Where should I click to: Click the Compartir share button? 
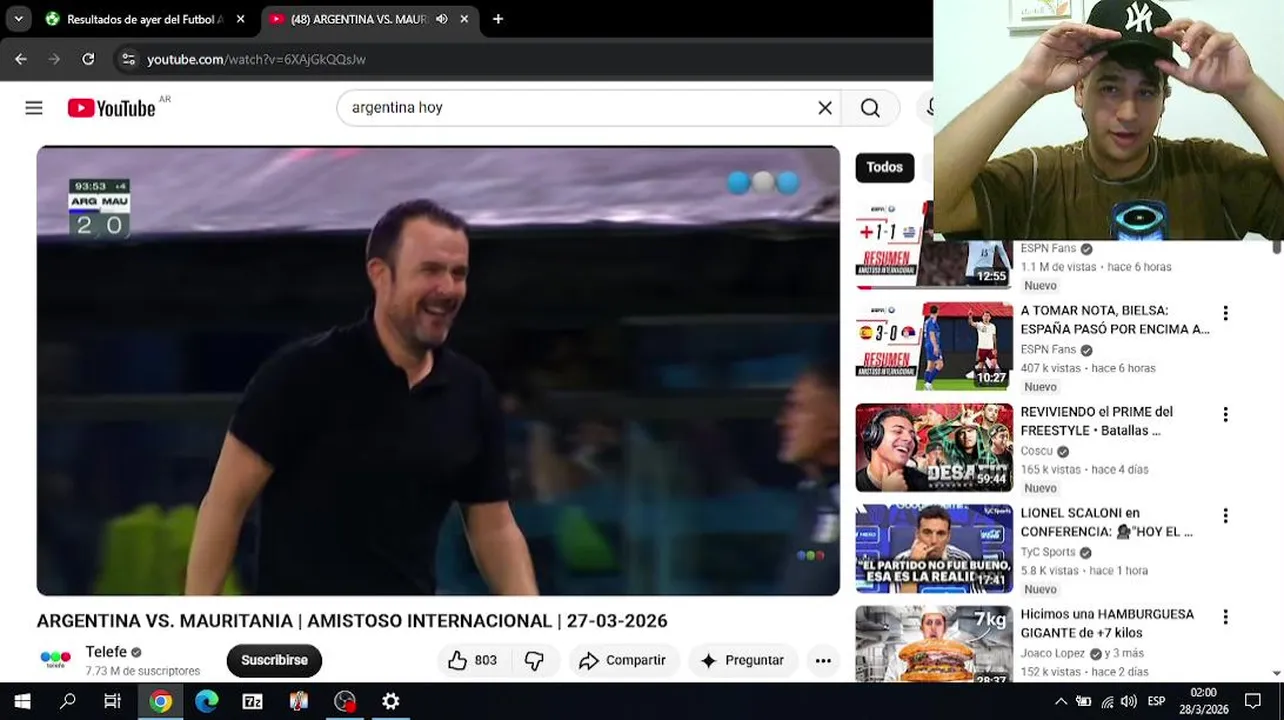(624, 660)
